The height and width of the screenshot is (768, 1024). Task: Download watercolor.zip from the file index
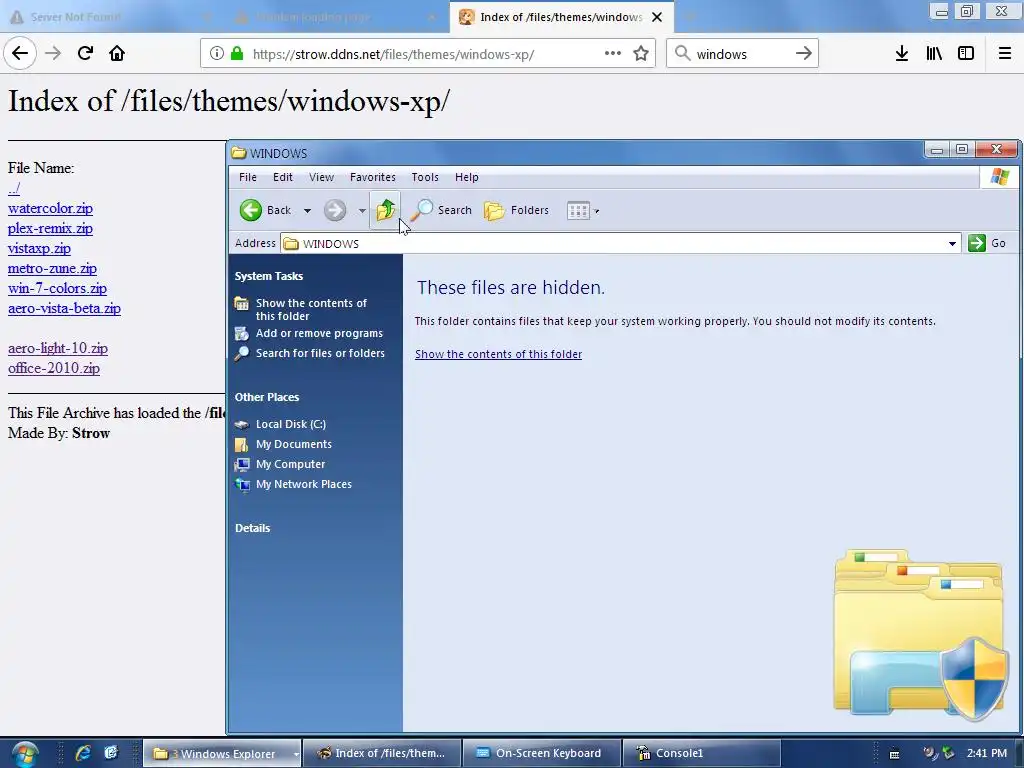(x=50, y=208)
